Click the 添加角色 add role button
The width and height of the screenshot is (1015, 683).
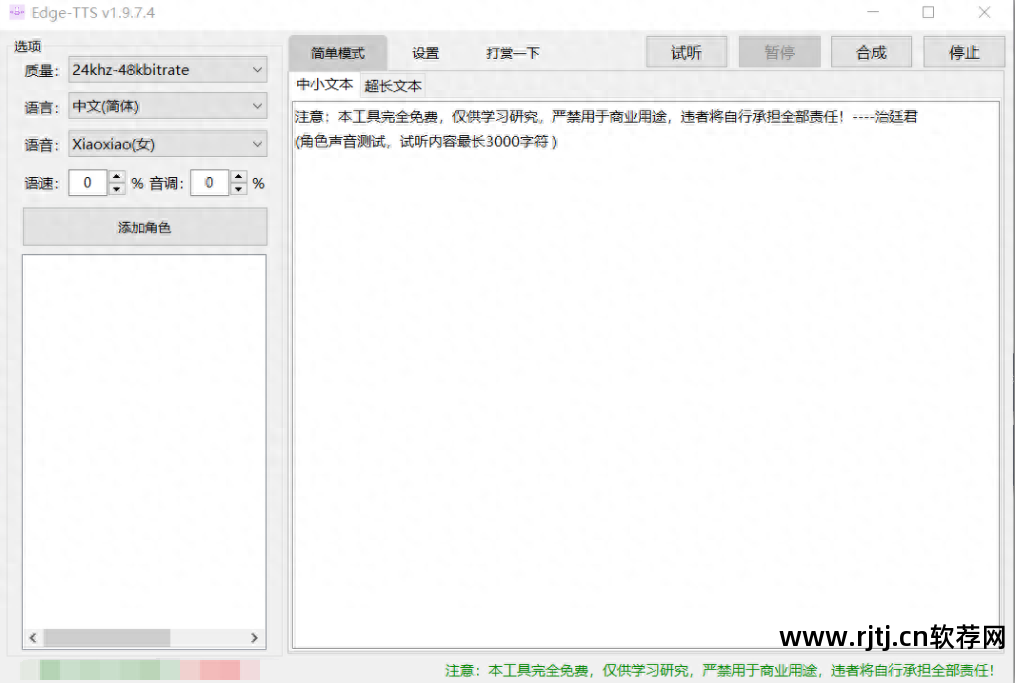[144, 227]
